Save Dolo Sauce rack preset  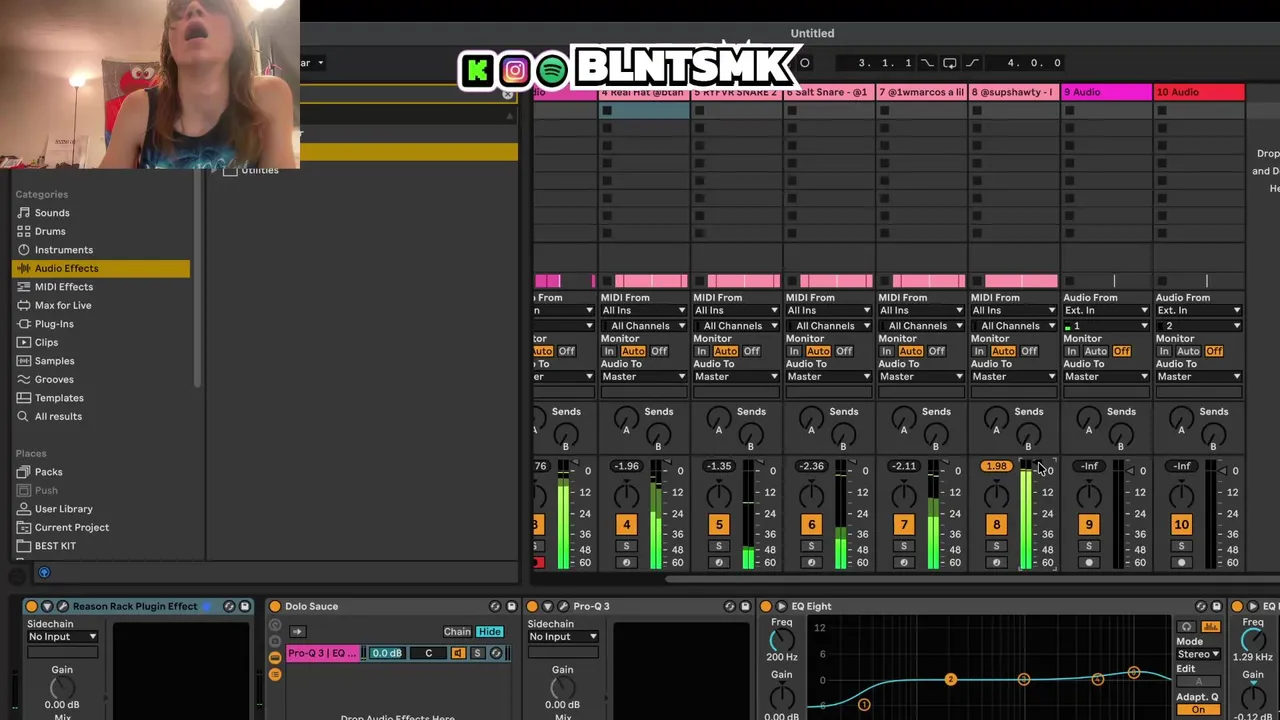[511, 606]
